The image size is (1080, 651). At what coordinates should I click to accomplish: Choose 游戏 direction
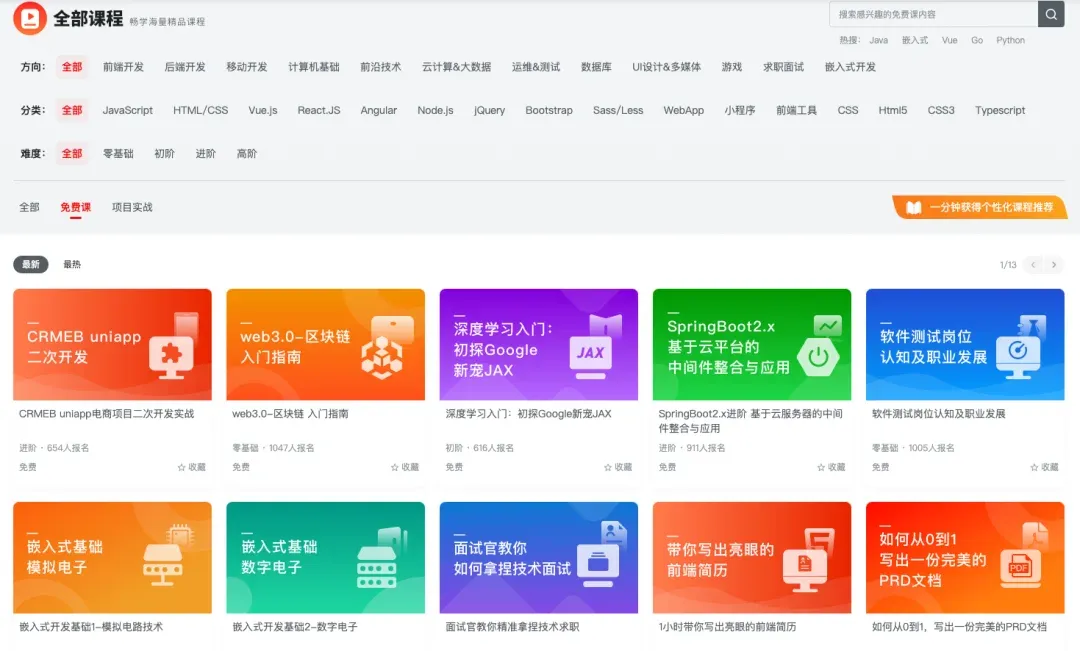point(731,67)
